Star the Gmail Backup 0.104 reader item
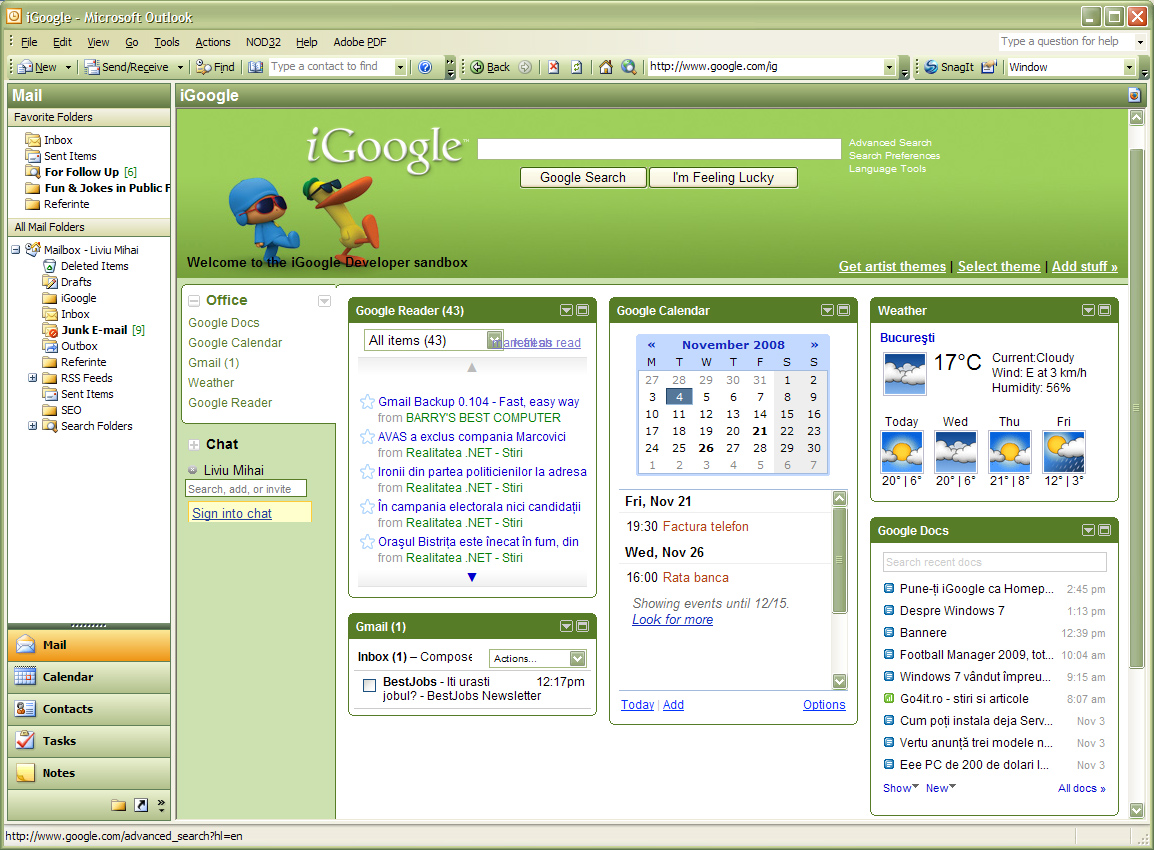The image size is (1154, 850). (x=367, y=402)
